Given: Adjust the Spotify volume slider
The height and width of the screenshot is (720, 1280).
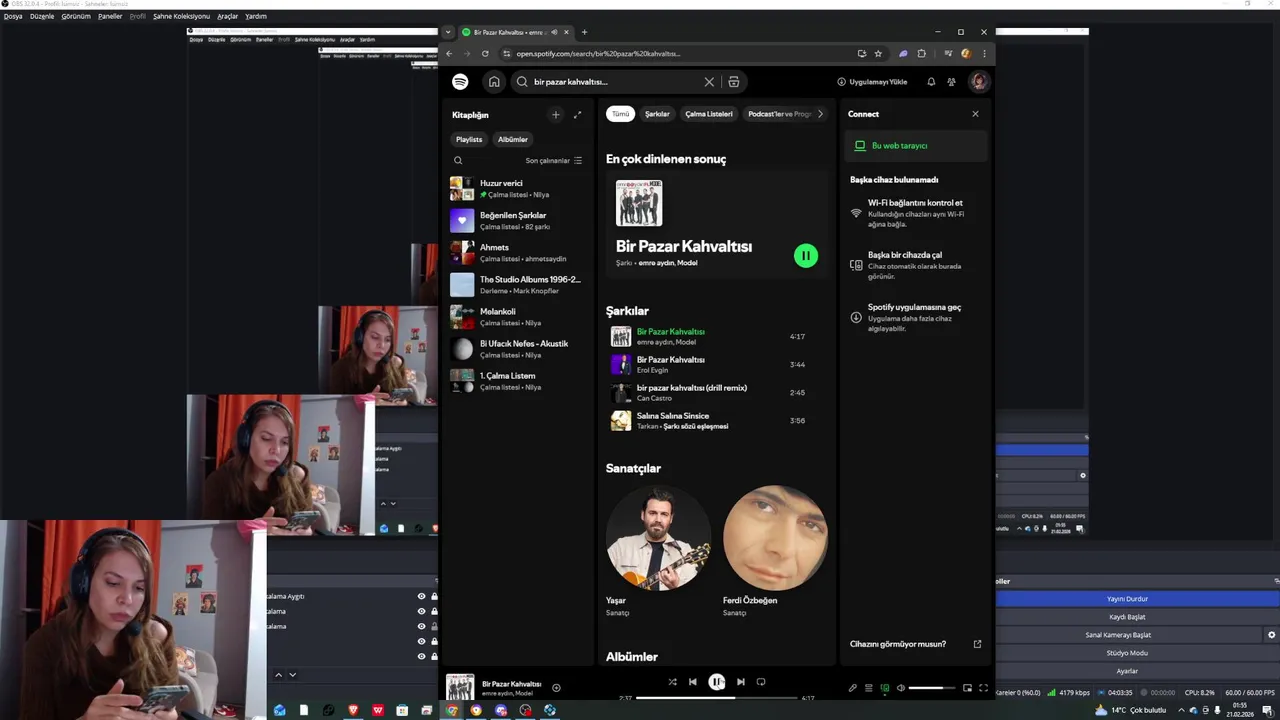Looking at the screenshot, I should click(931, 688).
